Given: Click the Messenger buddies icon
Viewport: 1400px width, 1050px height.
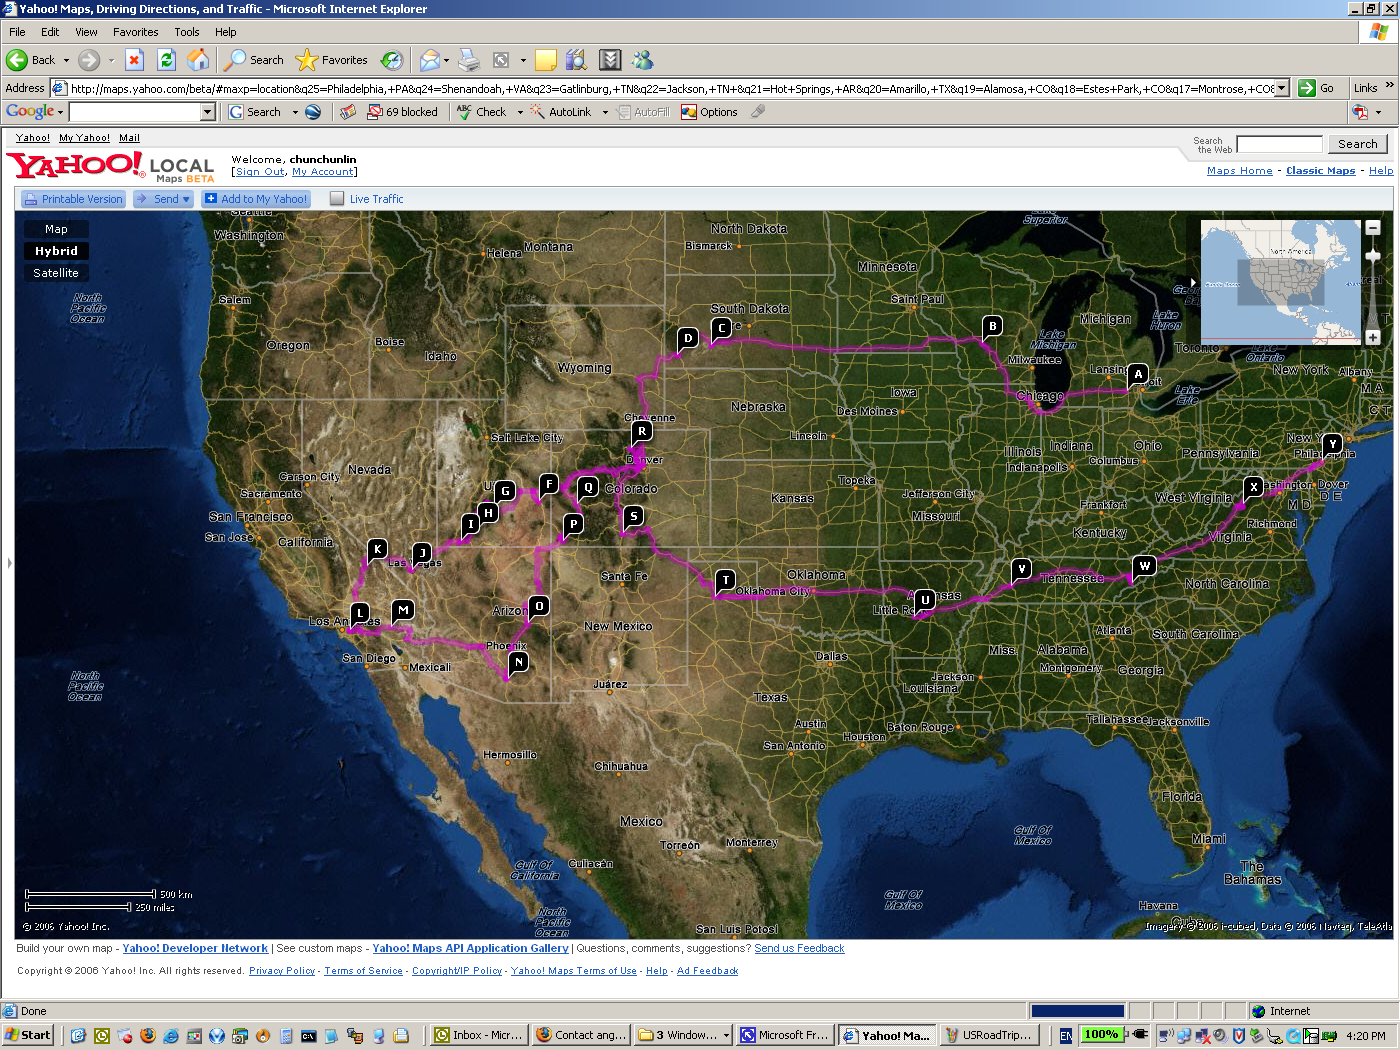Looking at the screenshot, I should (x=642, y=60).
